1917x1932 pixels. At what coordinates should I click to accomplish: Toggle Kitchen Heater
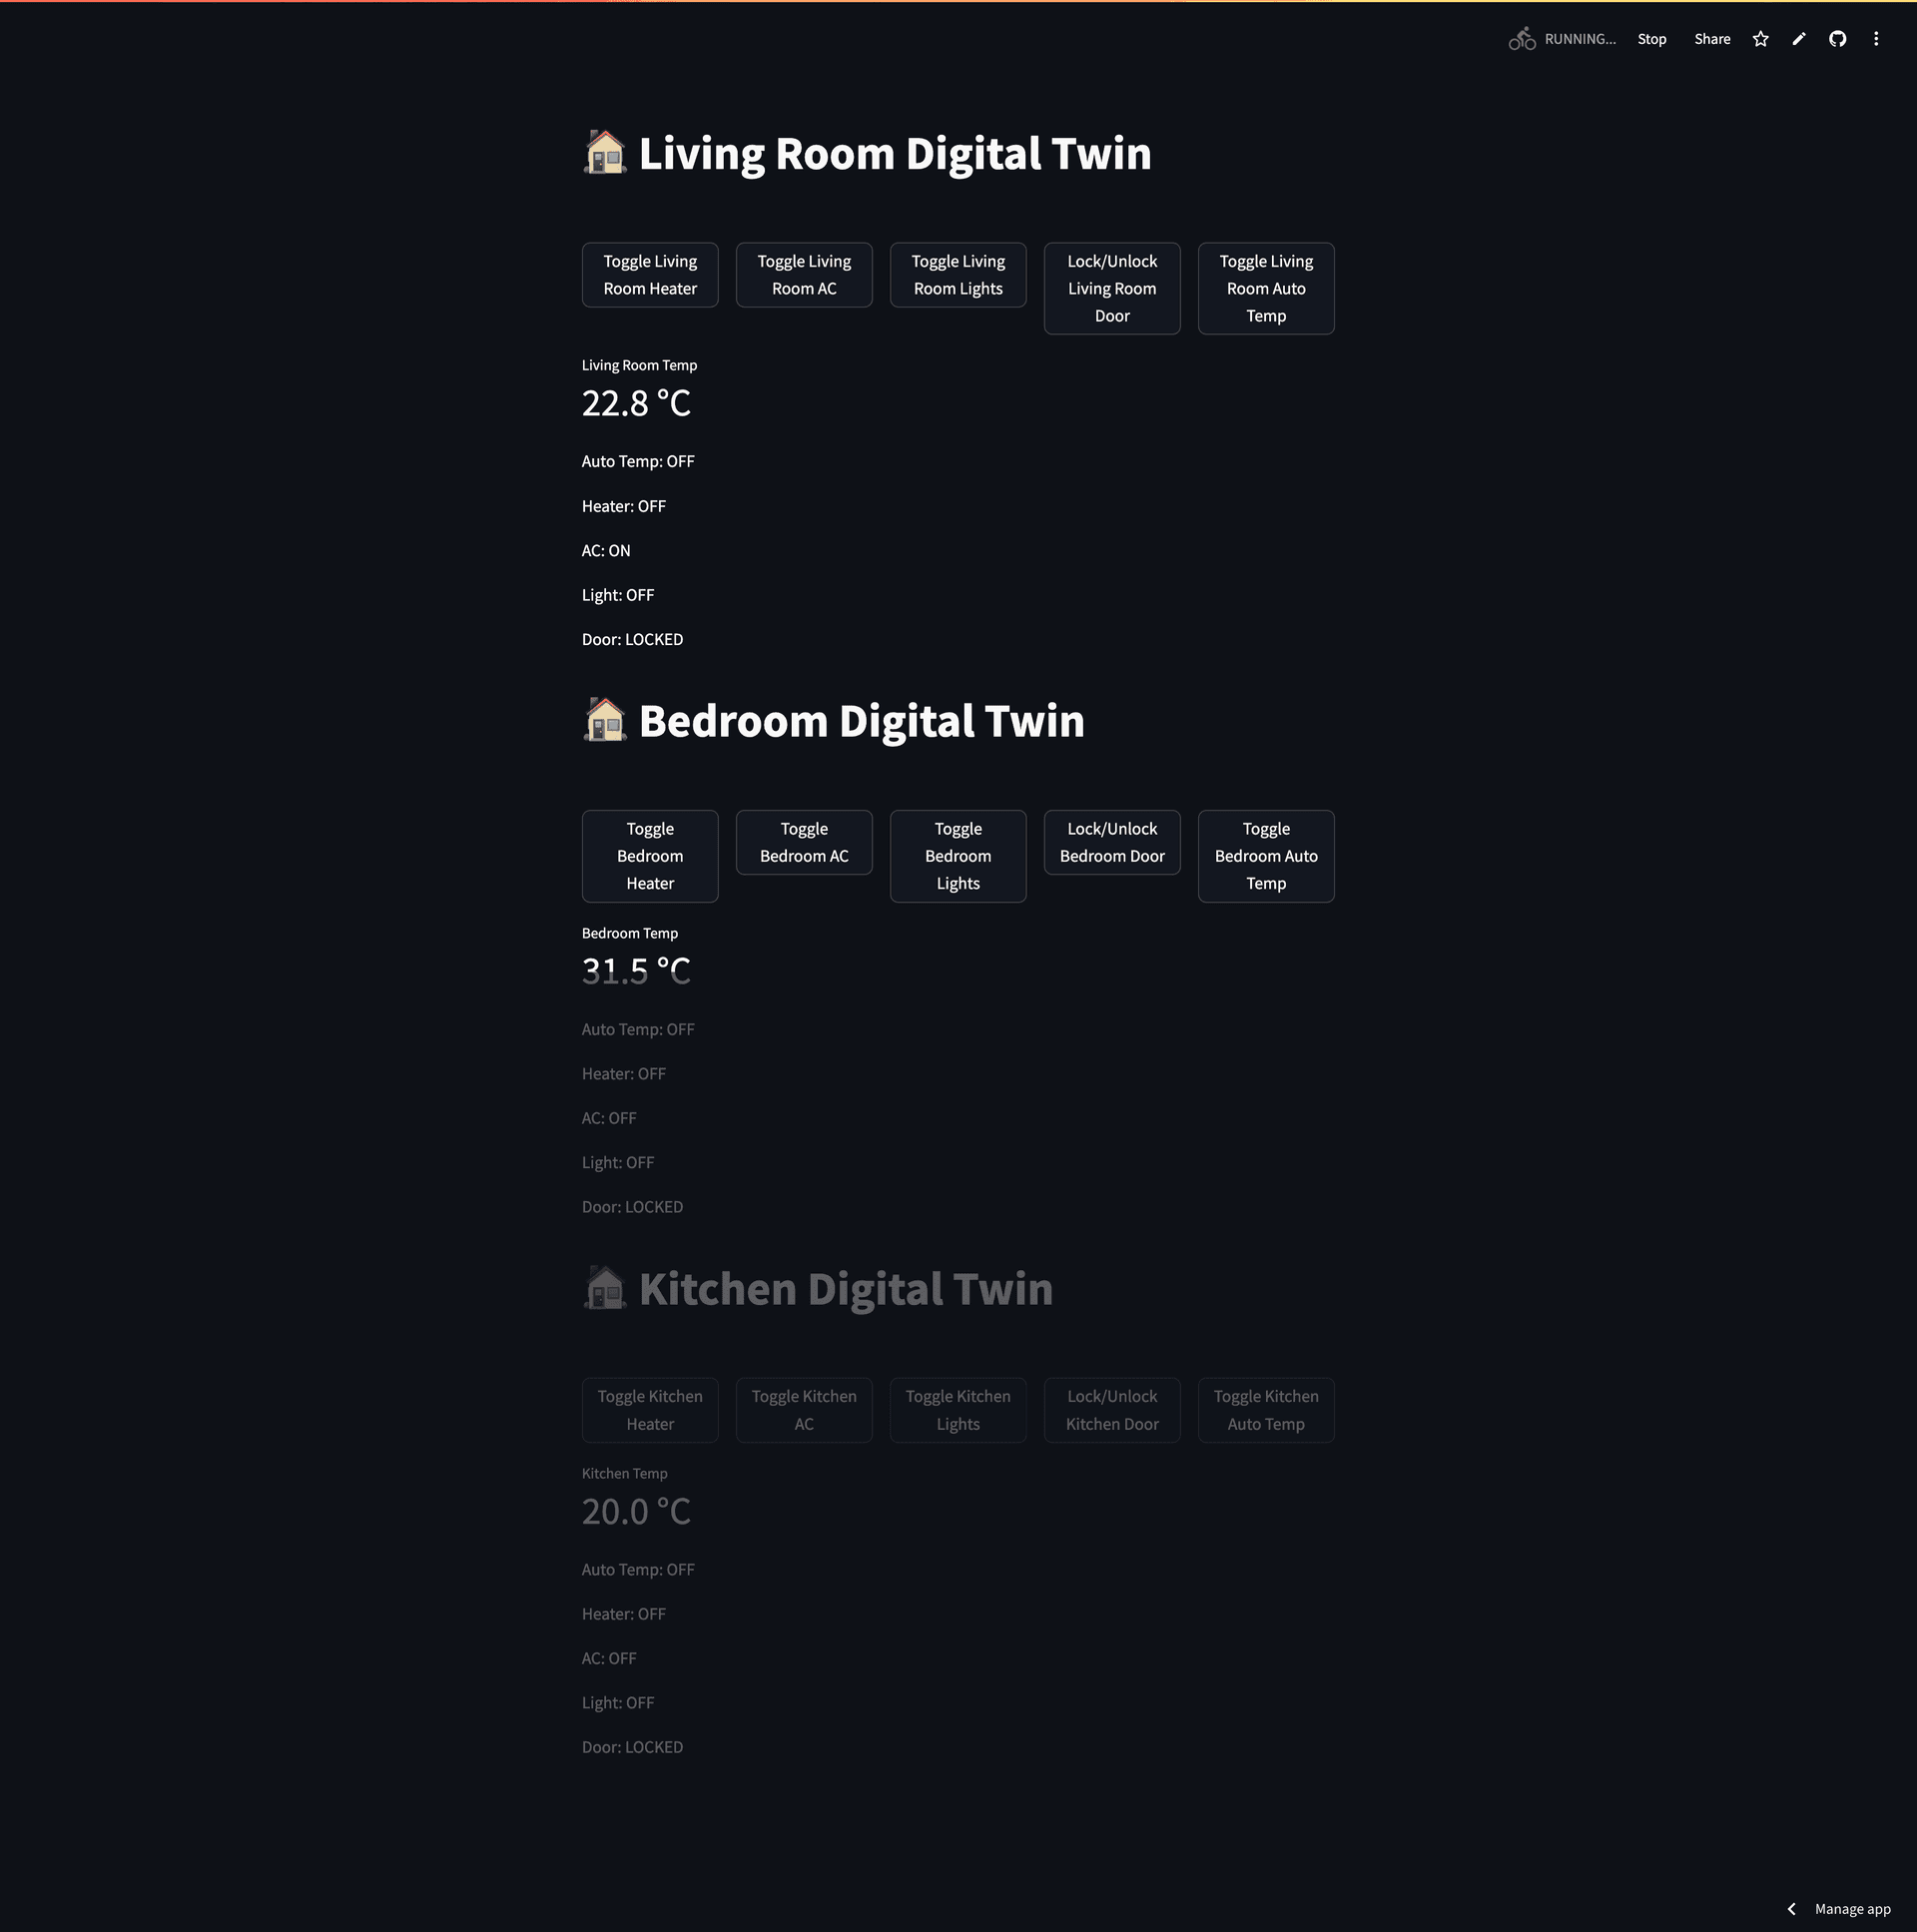pyautogui.click(x=649, y=1409)
